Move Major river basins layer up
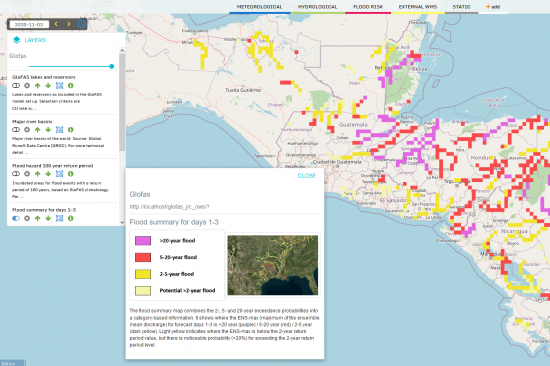Viewport: 550px width, 366px height. 38,130
